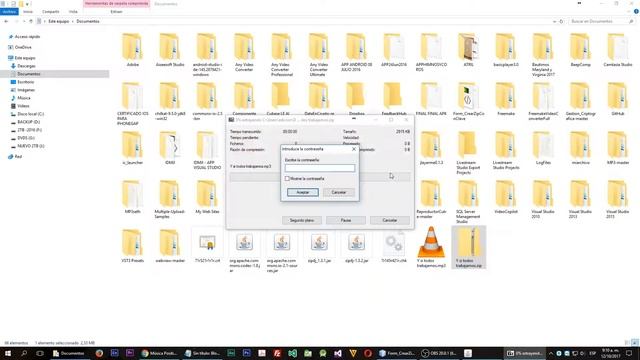Select the VideoCopilot folder
The width and height of the screenshot is (640, 360).
pos(506,197)
